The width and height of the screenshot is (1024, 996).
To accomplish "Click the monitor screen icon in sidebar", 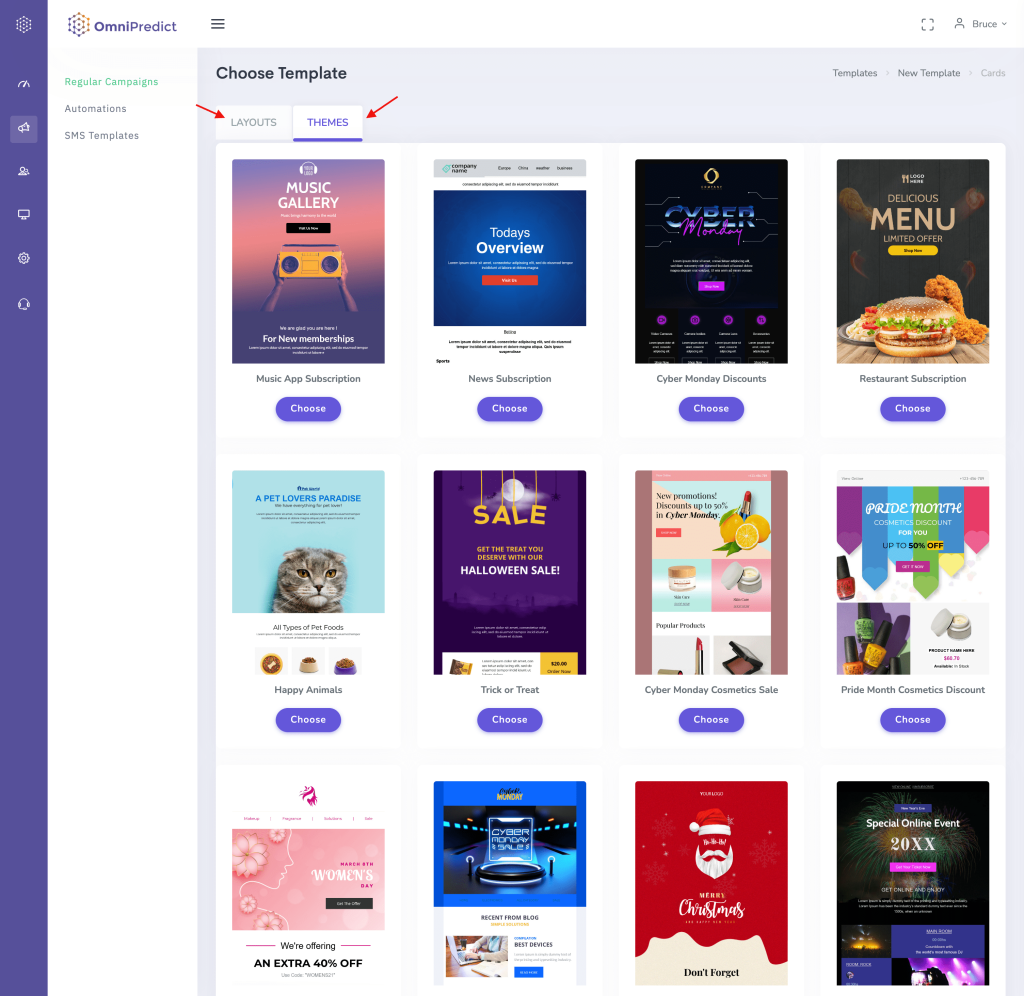I will click(24, 214).
